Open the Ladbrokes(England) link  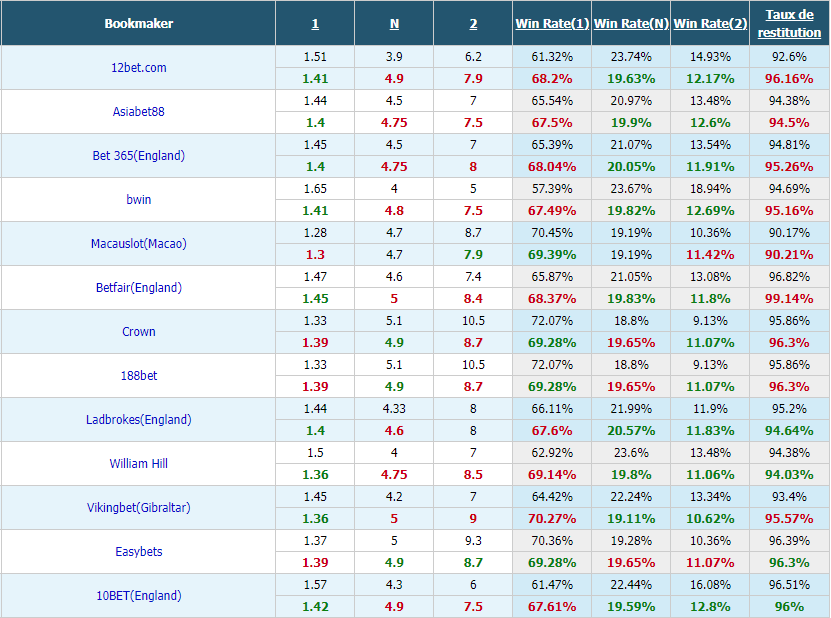point(138,420)
